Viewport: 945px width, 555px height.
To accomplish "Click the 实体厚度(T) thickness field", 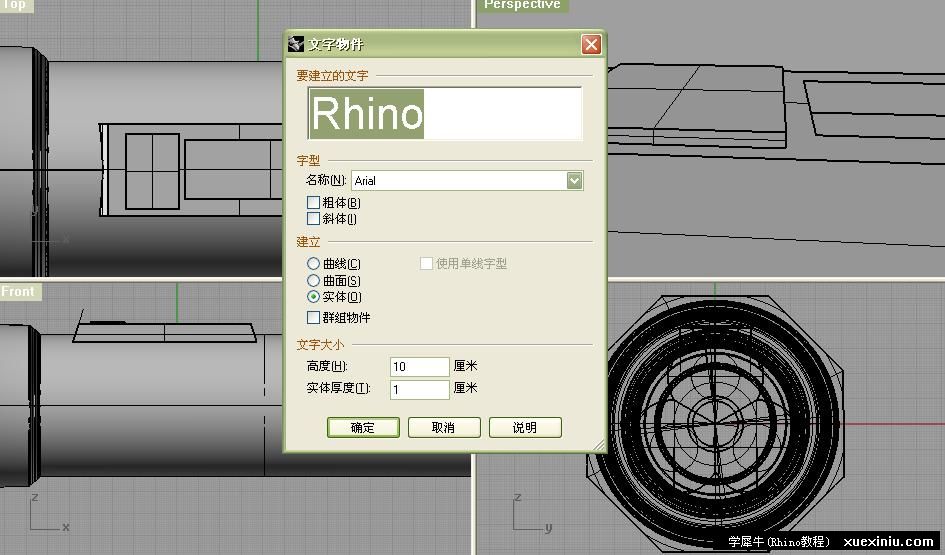I will pos(419,389).
